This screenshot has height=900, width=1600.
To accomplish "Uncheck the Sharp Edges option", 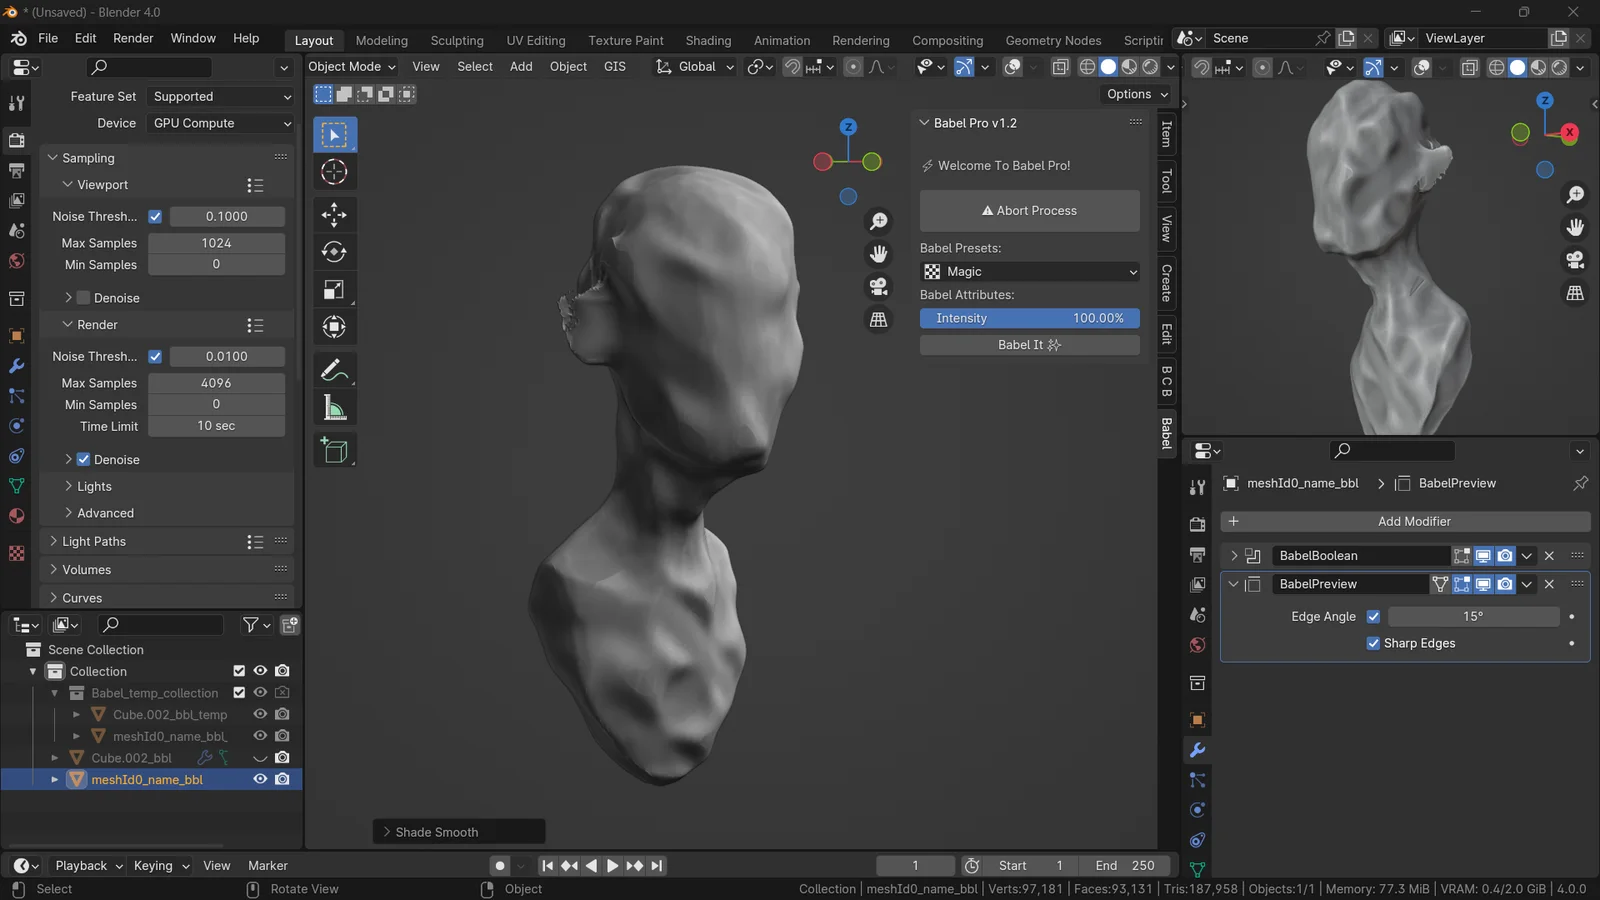I will [1373, 644].
